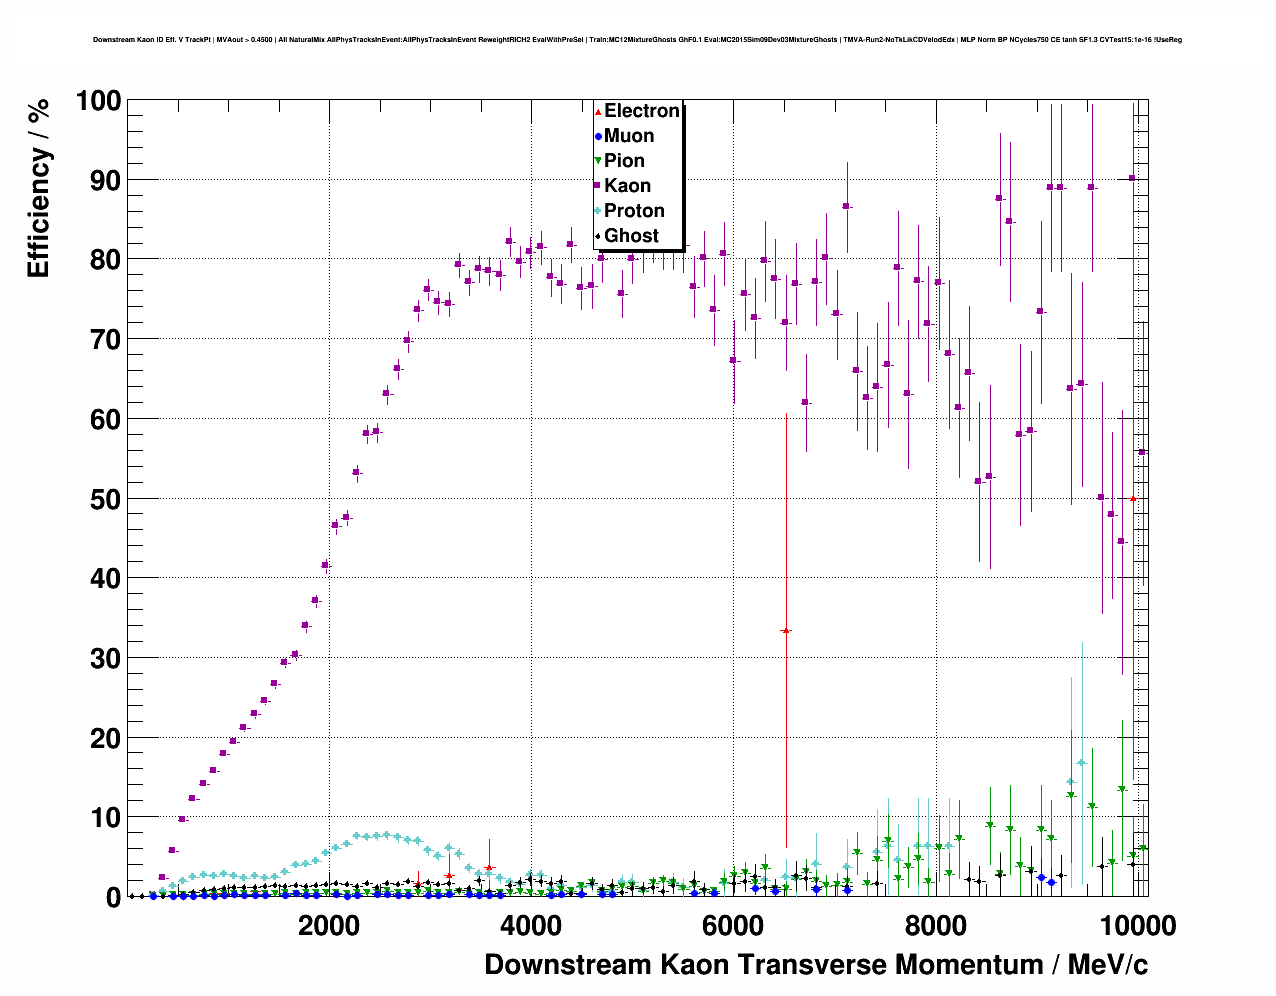This screenshot has width=1276, height=996.
Task: Click the y-axis tick label "40"
Action: point(105,579)
